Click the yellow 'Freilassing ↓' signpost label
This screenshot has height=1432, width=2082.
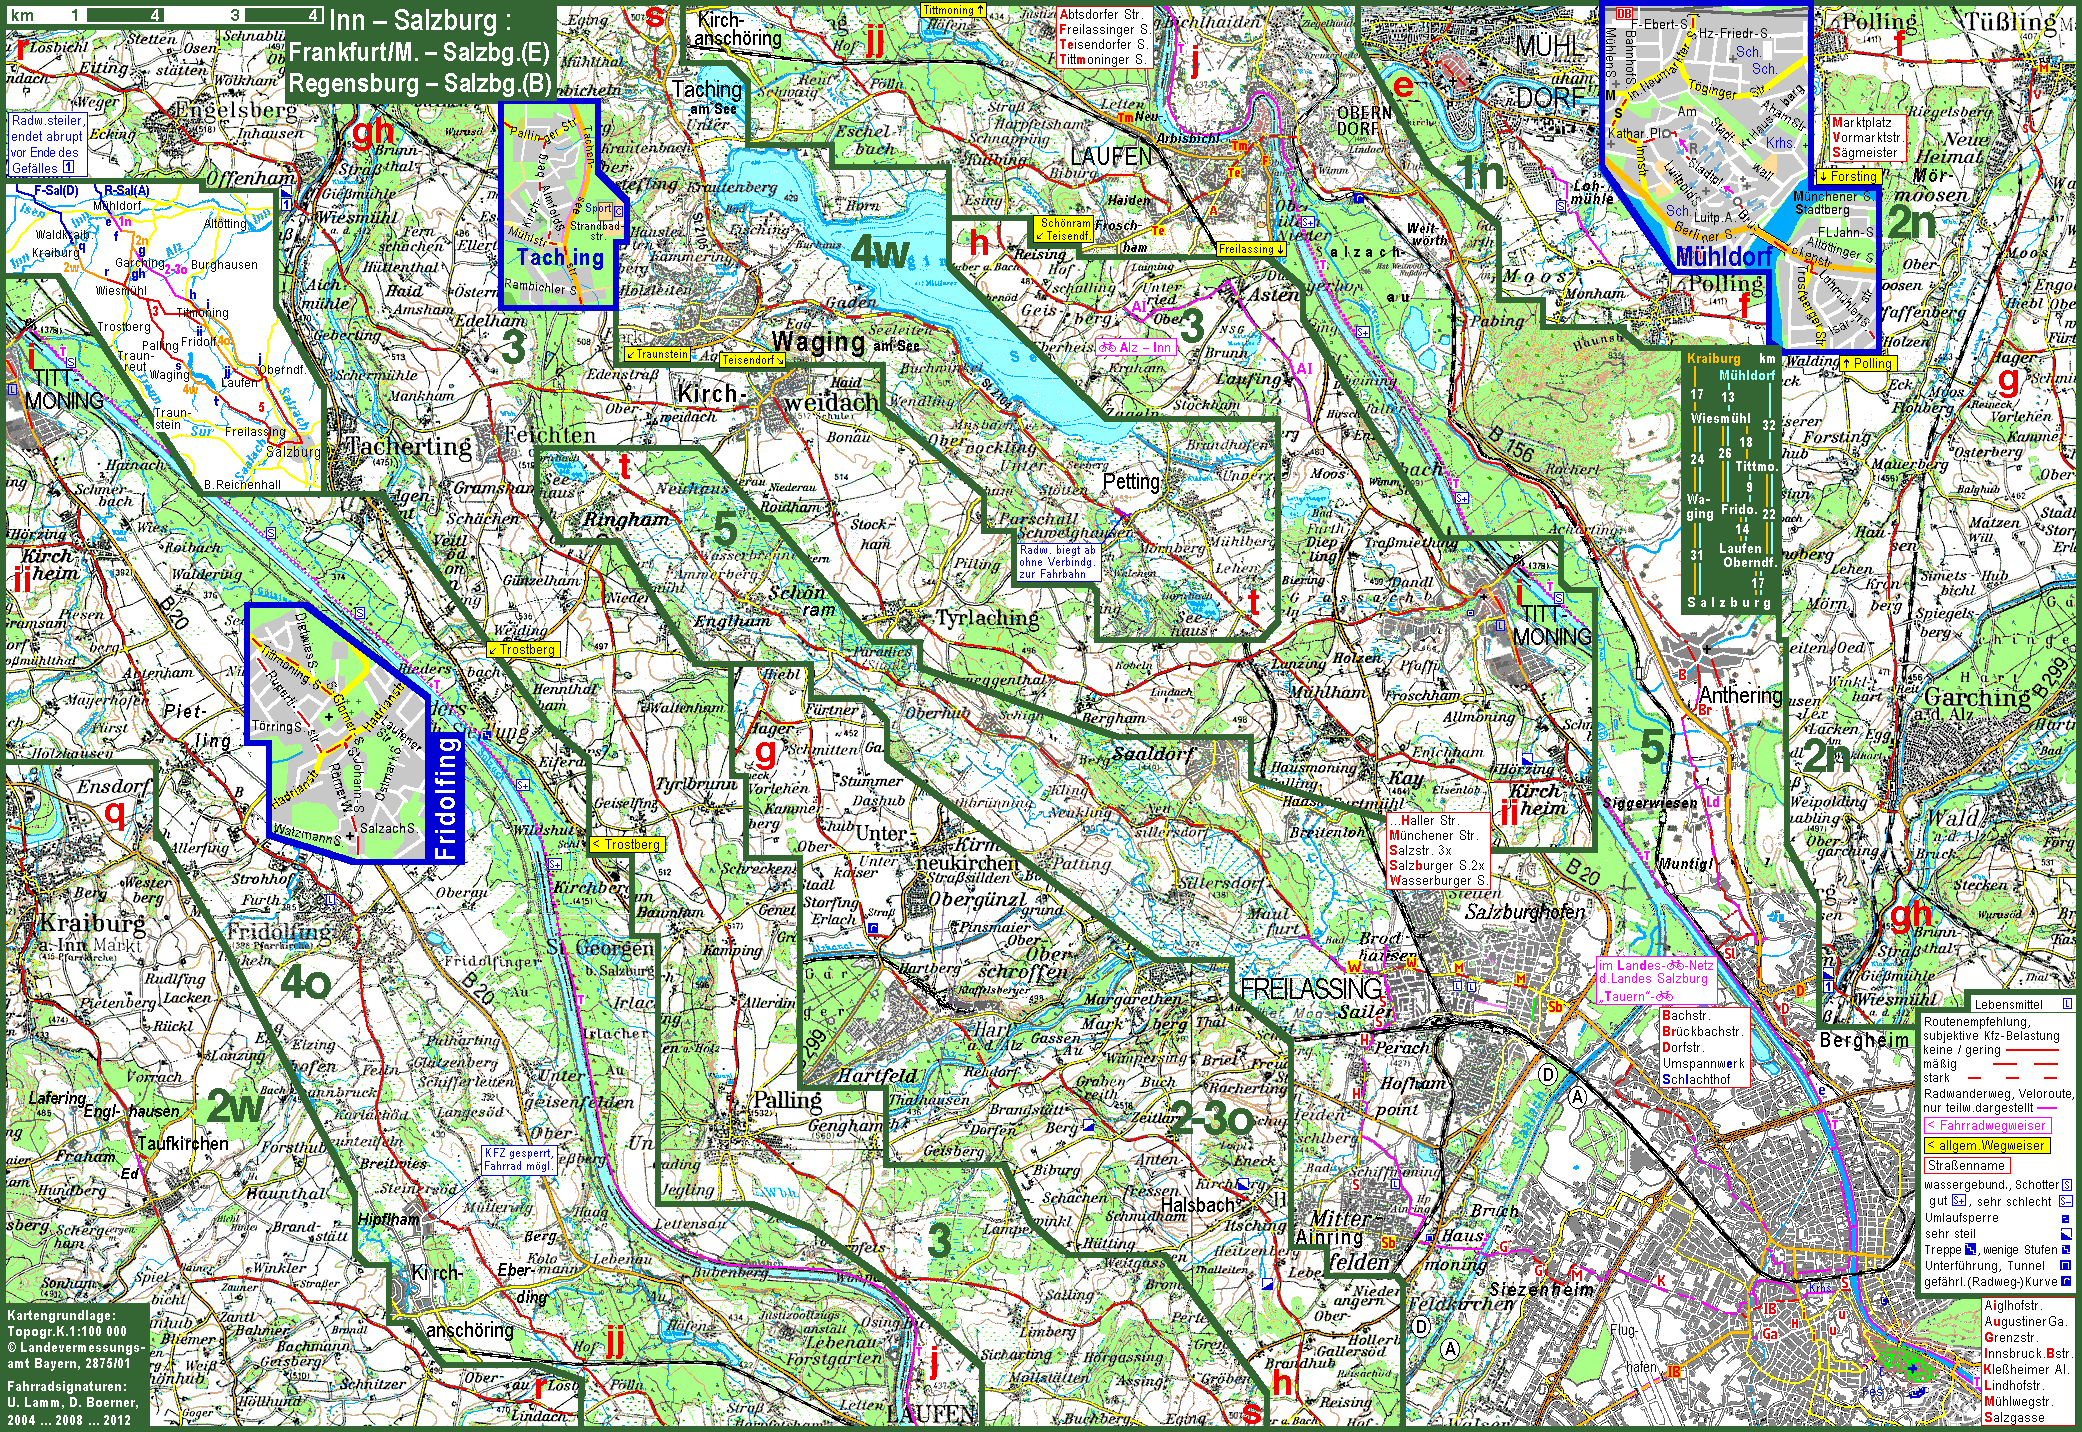point(1251,249)
